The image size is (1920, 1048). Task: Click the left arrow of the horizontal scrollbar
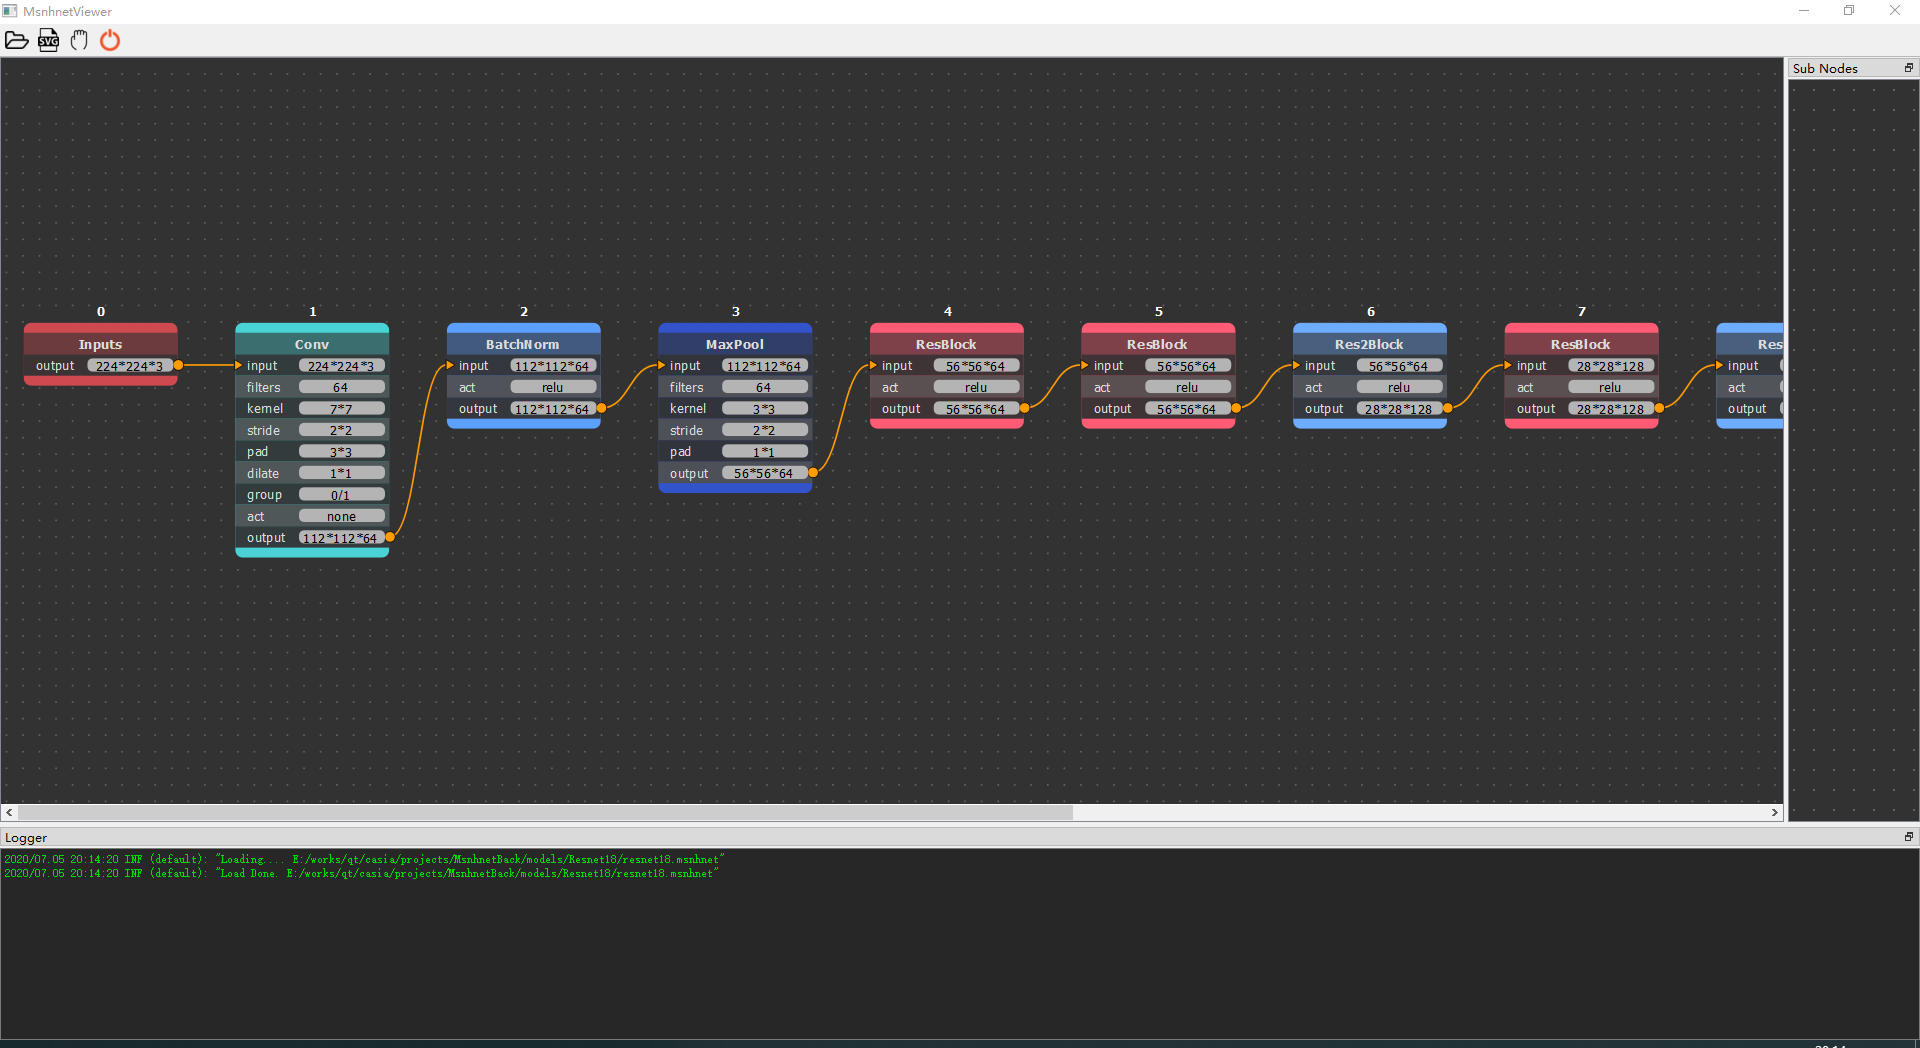pos(9,813)
